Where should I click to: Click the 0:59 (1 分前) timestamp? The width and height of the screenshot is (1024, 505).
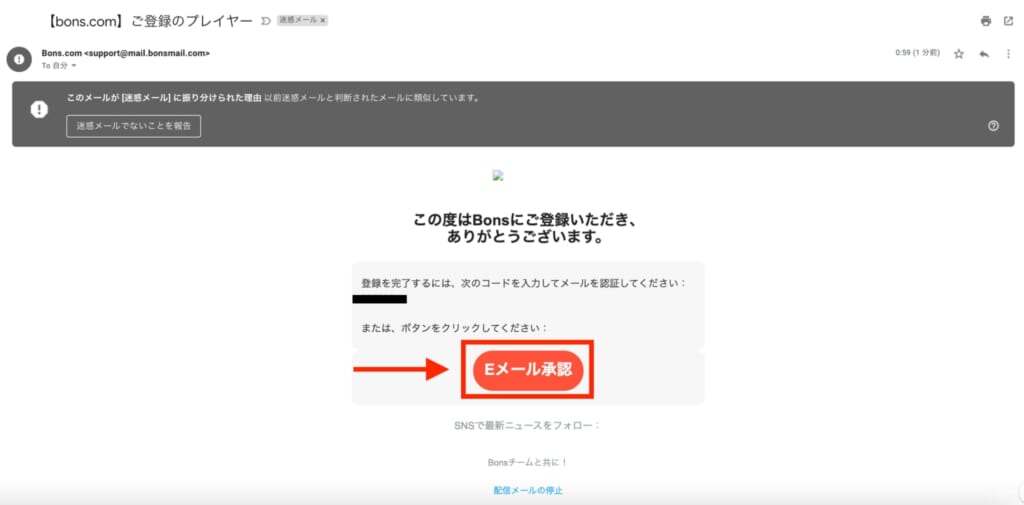coord(918,54)
